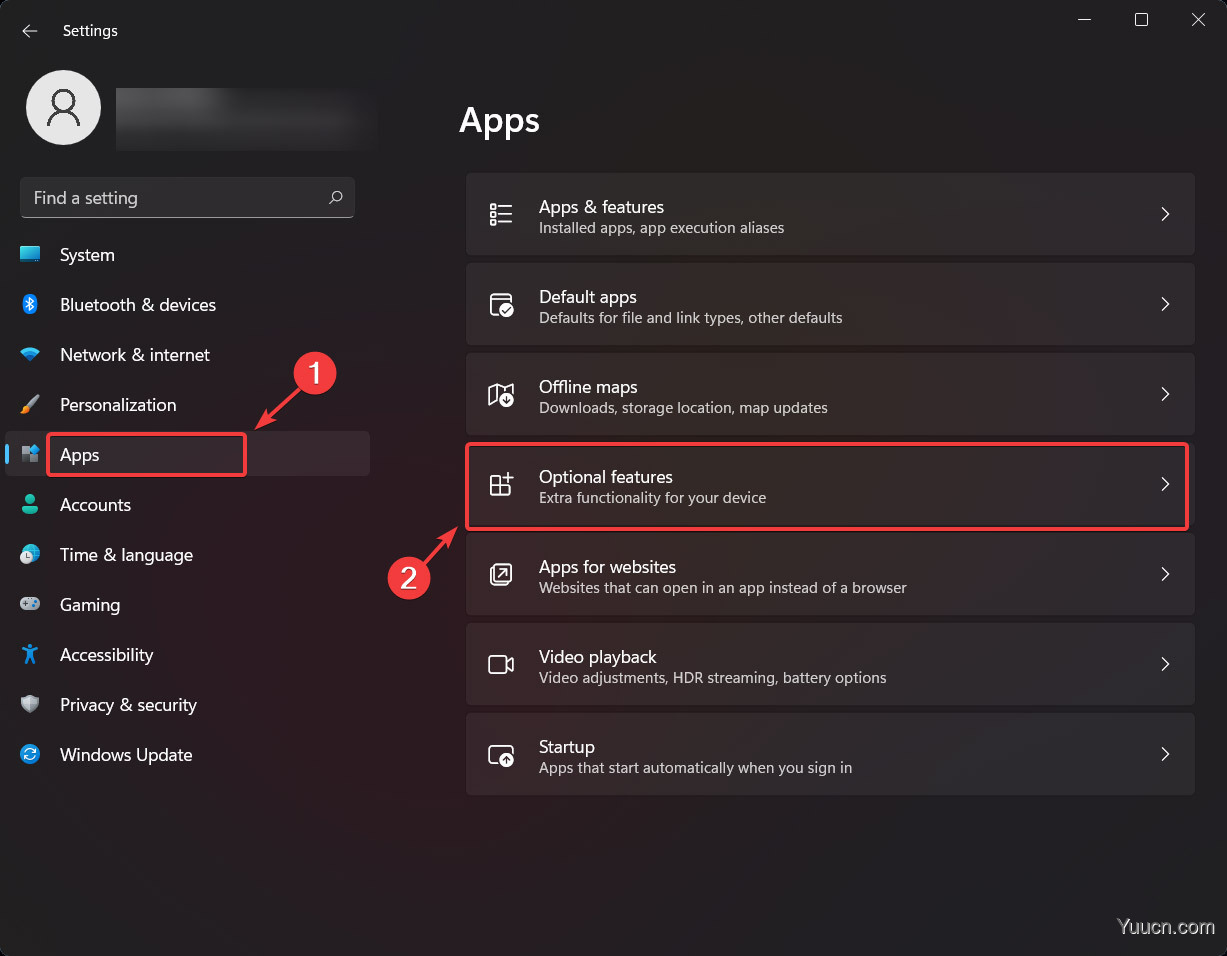1227x956 pixels.
Task: Click 'Downloads, storage location, map updates' text
Action: pyautogui.click(x=683, y=408)
